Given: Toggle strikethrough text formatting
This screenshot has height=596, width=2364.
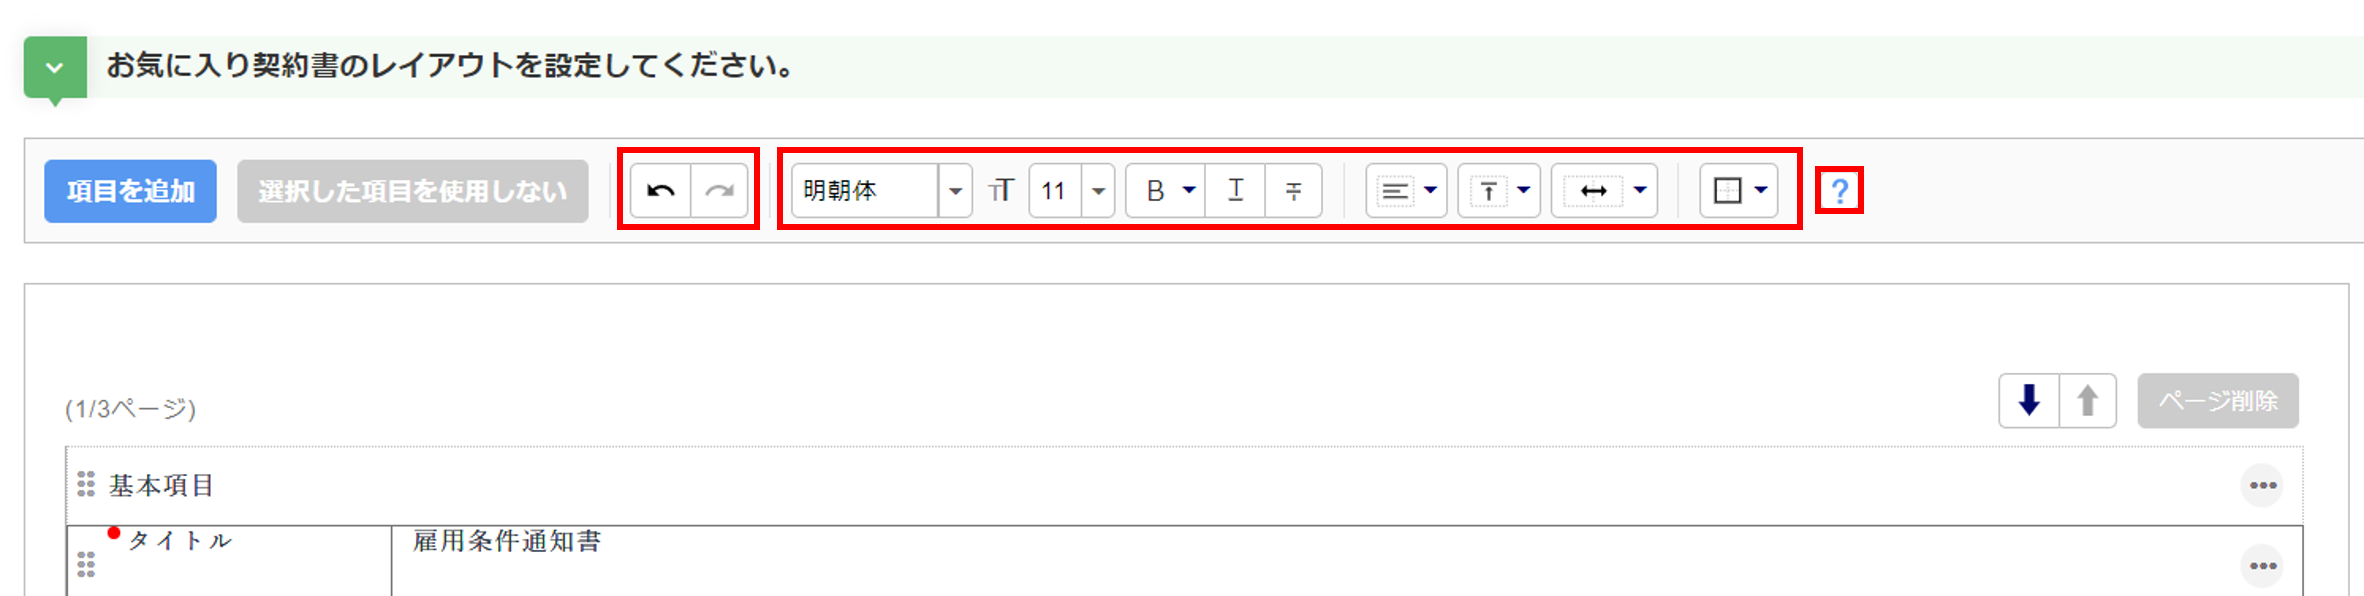Looking at the screenshot, I should [1293, 190].
